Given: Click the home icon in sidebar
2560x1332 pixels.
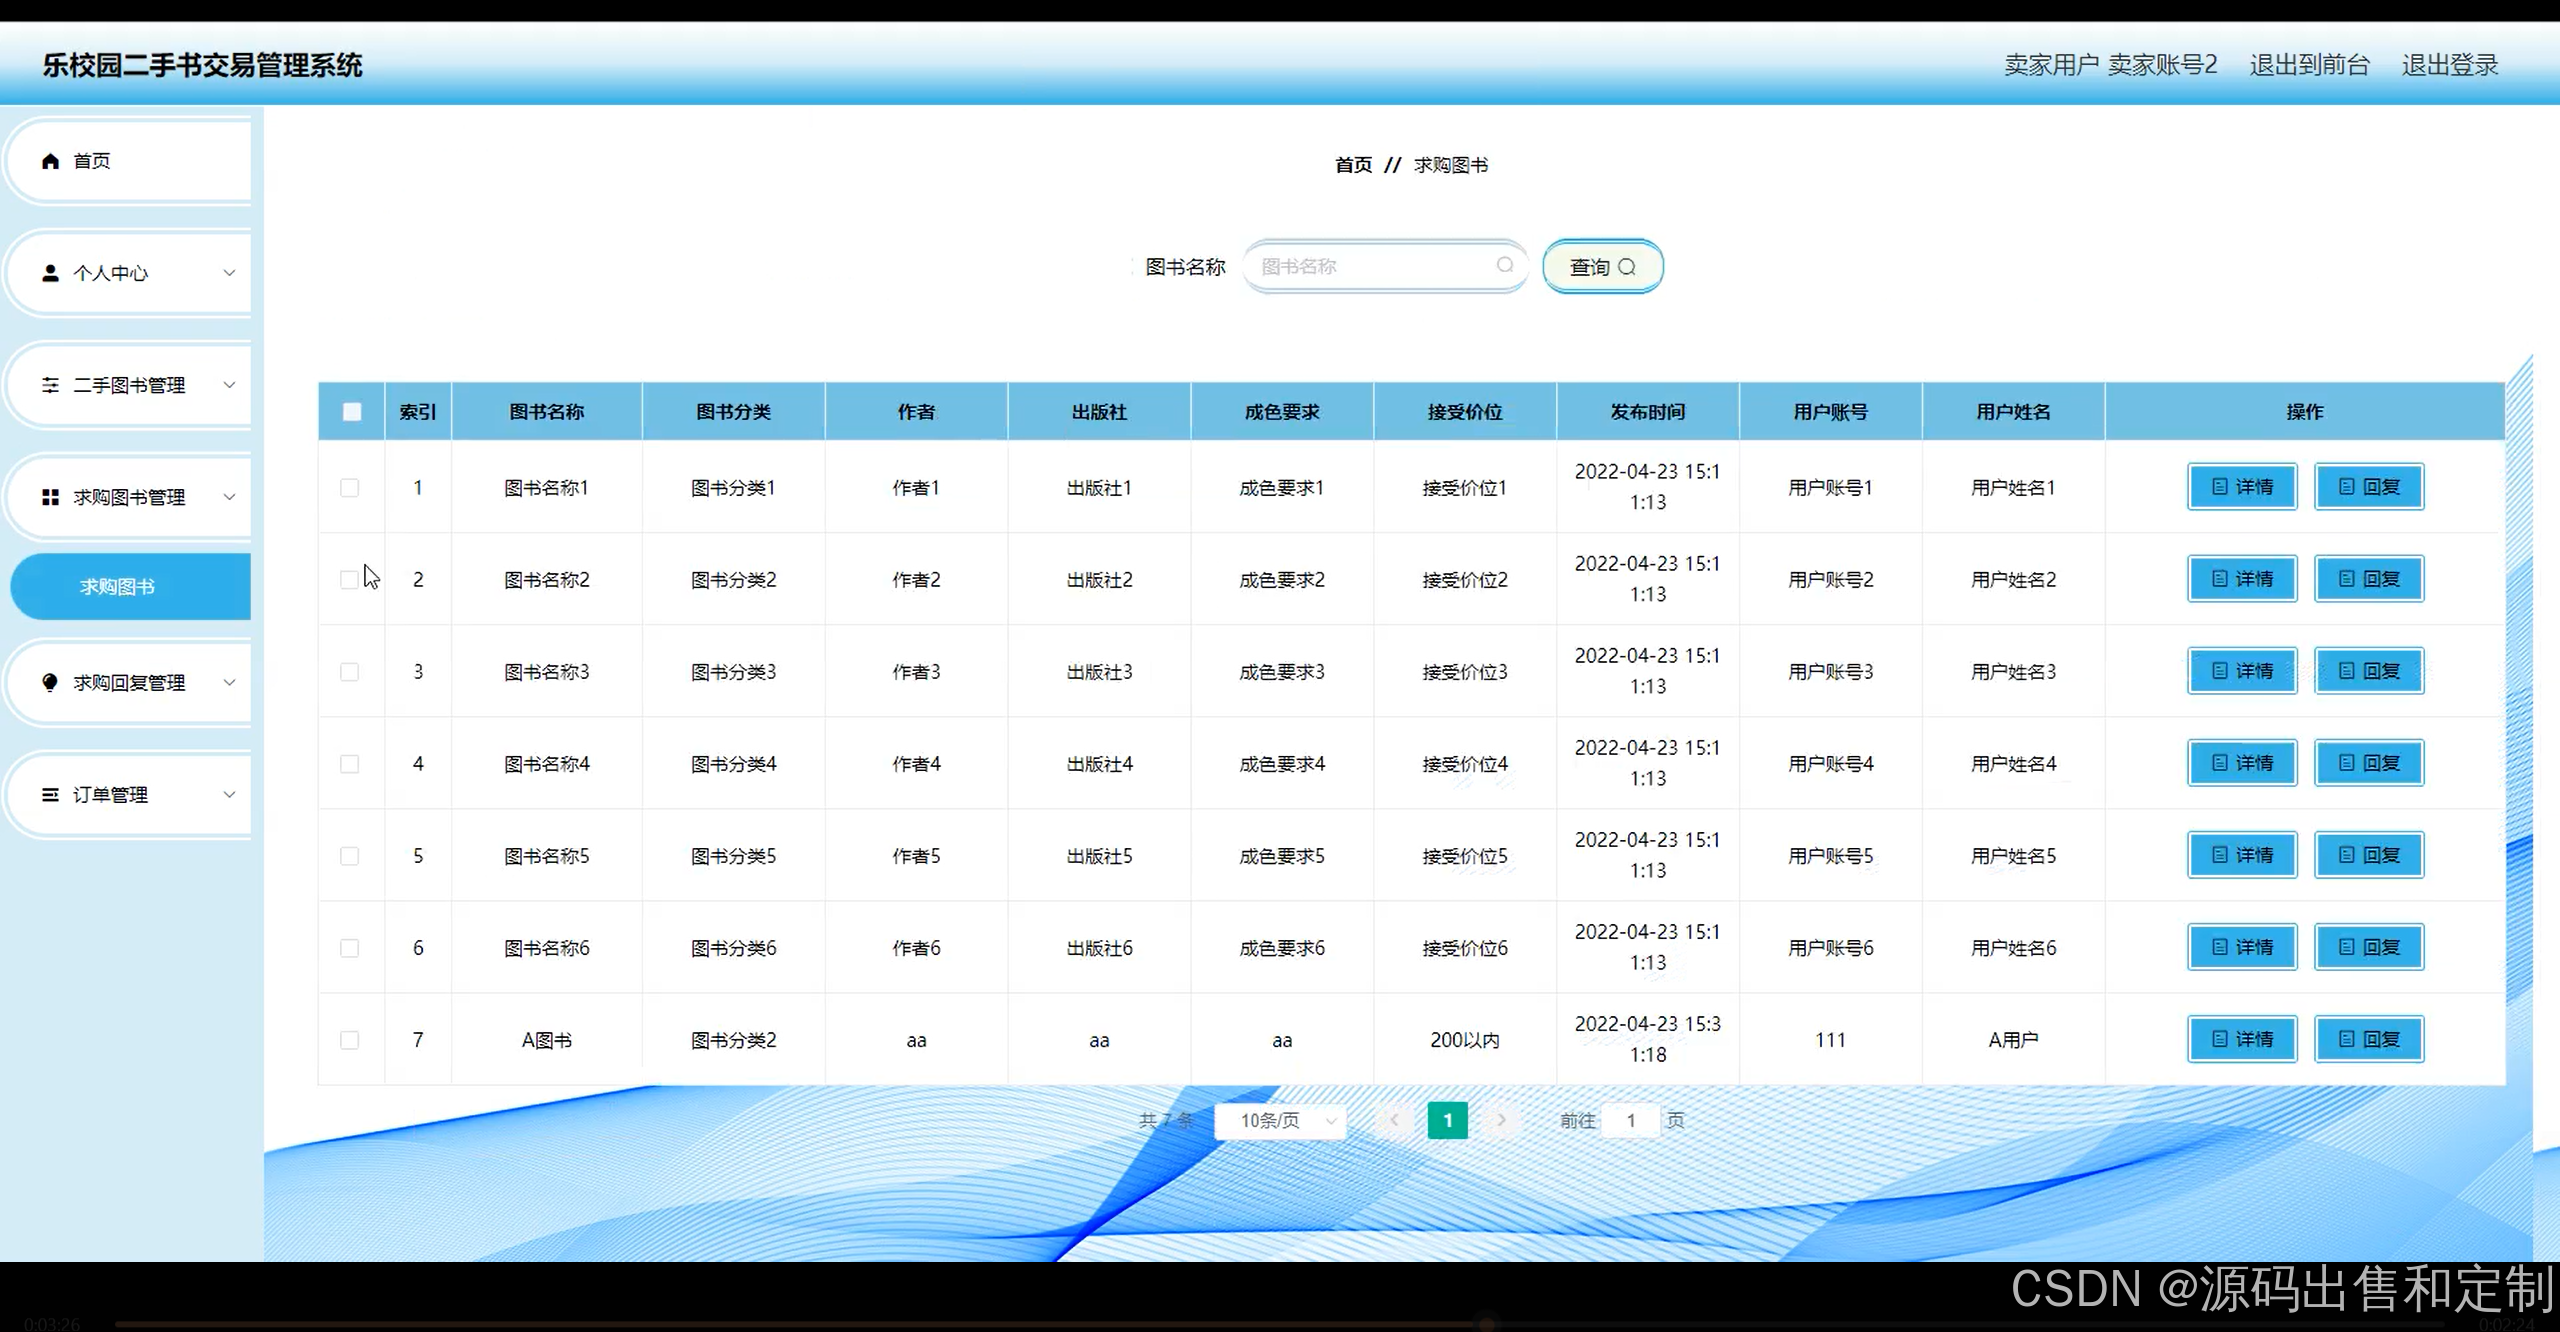Looking at the screenshot, I should (50, 161).
